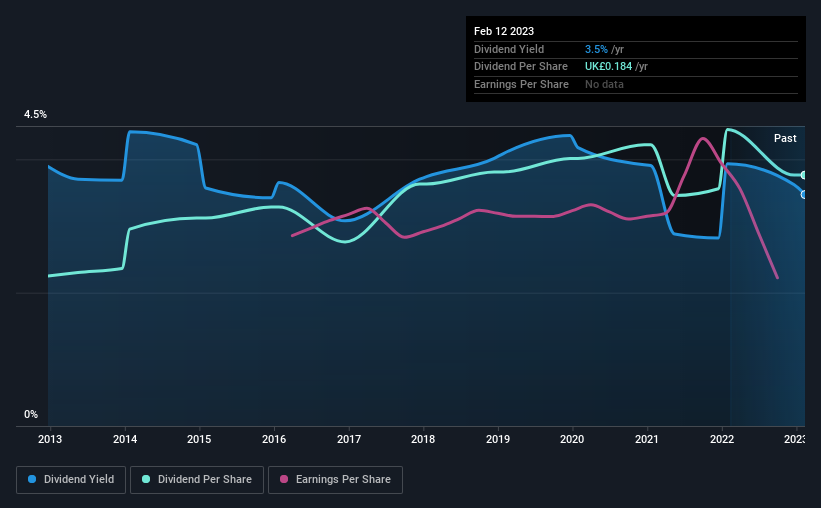Toggle the Dividend Per Share legend button
This screenshot has width=821, height=508.
(197, 480)
